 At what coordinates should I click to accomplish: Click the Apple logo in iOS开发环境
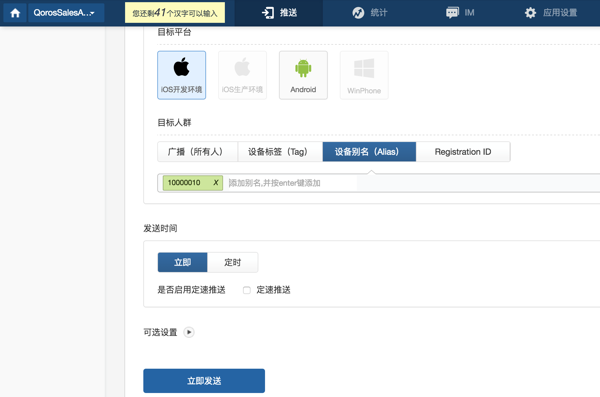[181, 67]
